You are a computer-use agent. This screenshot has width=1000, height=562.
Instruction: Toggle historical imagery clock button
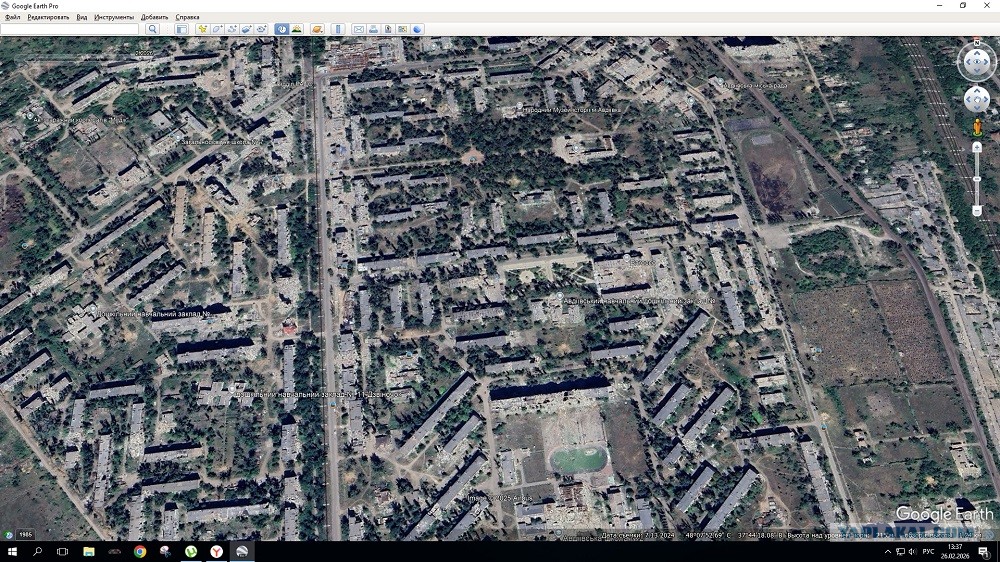282,30
